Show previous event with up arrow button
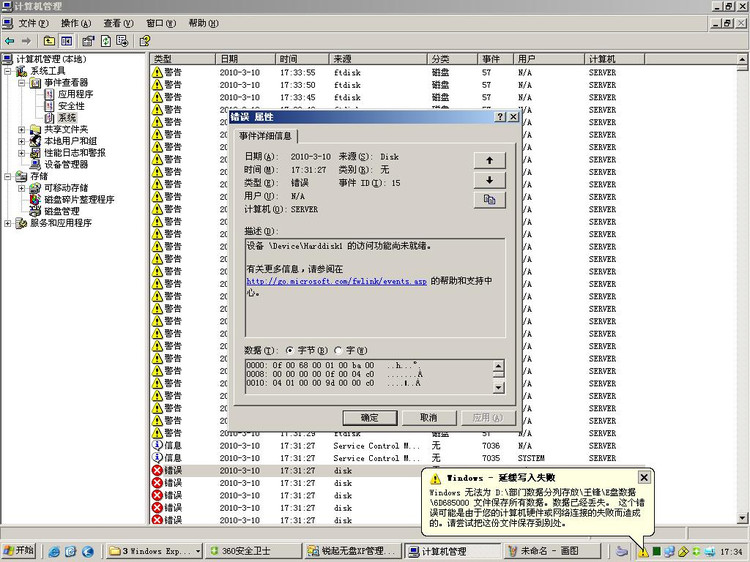Viewport: 750px width, 562px height. point(489,160)
